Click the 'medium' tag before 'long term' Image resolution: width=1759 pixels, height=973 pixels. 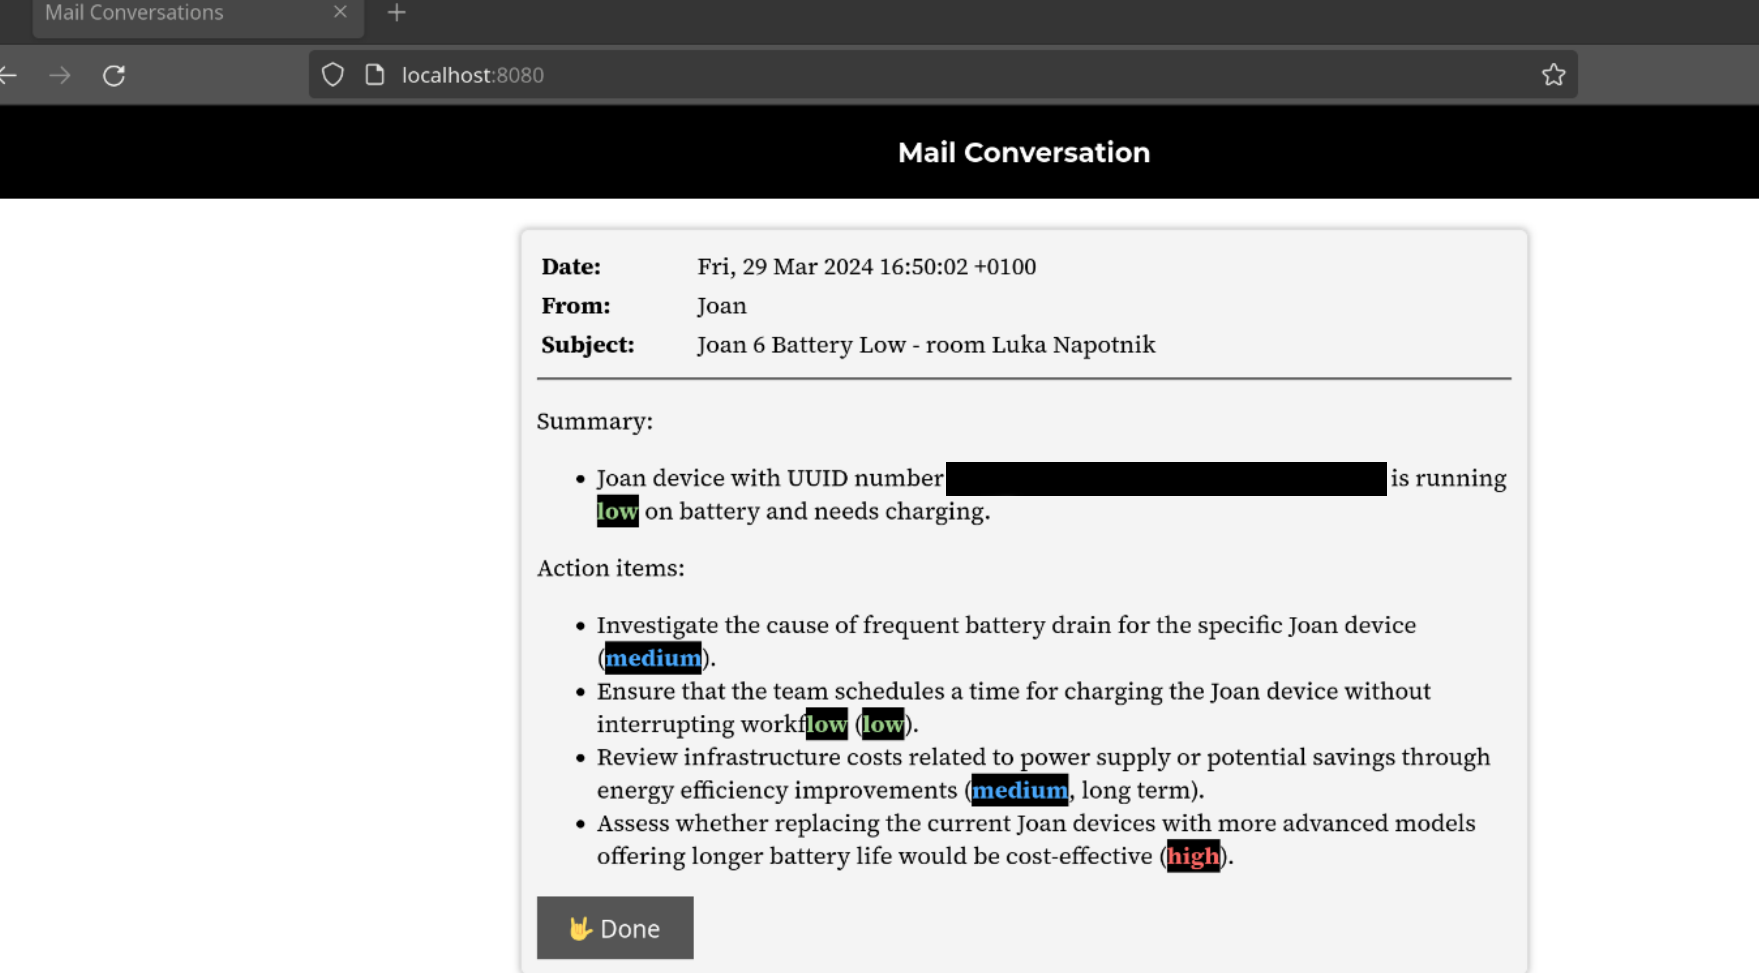[x=1019, y=790]
